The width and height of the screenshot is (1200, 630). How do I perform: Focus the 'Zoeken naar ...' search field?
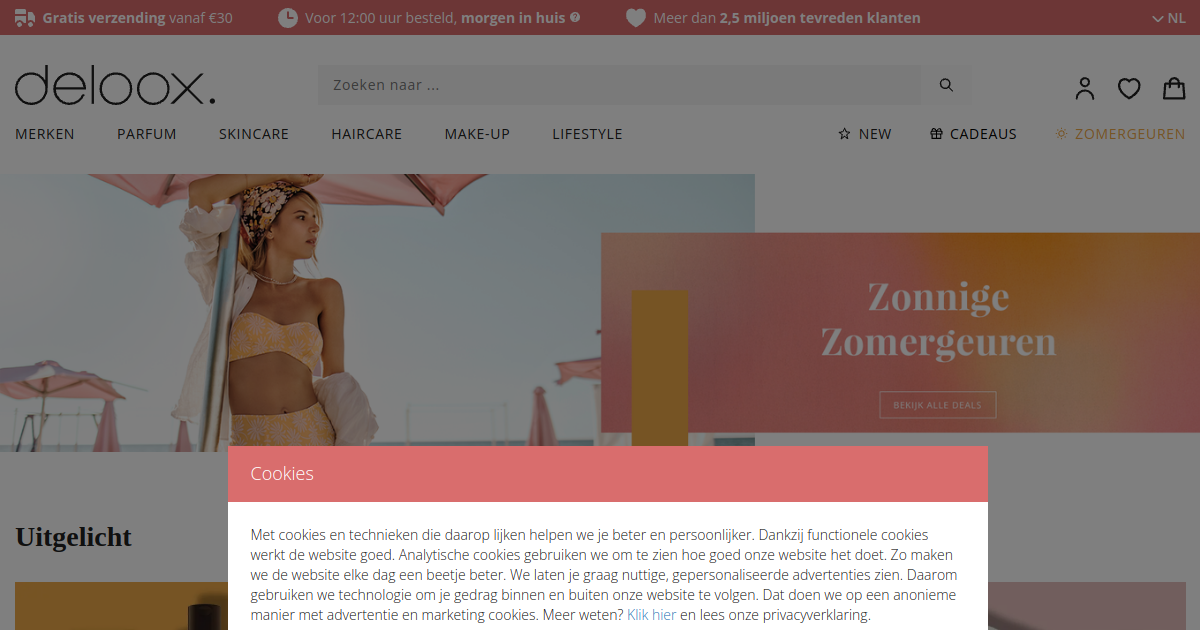pos(620,85)
